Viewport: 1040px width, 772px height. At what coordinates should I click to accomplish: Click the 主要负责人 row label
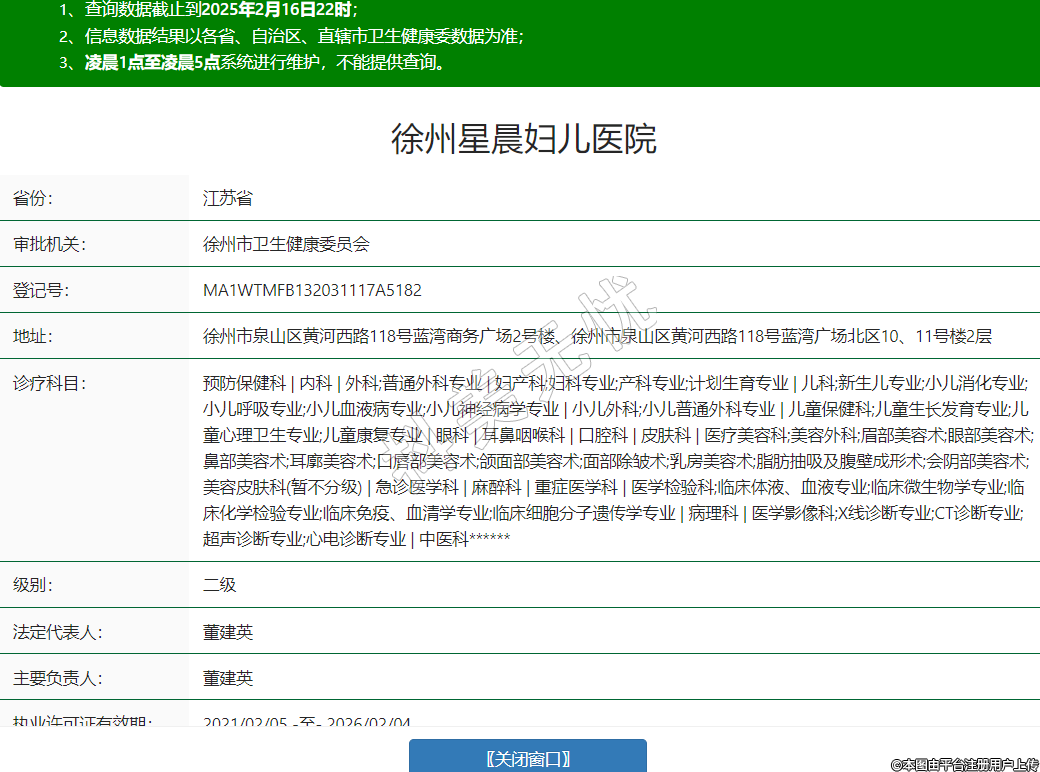pos(57,678)
